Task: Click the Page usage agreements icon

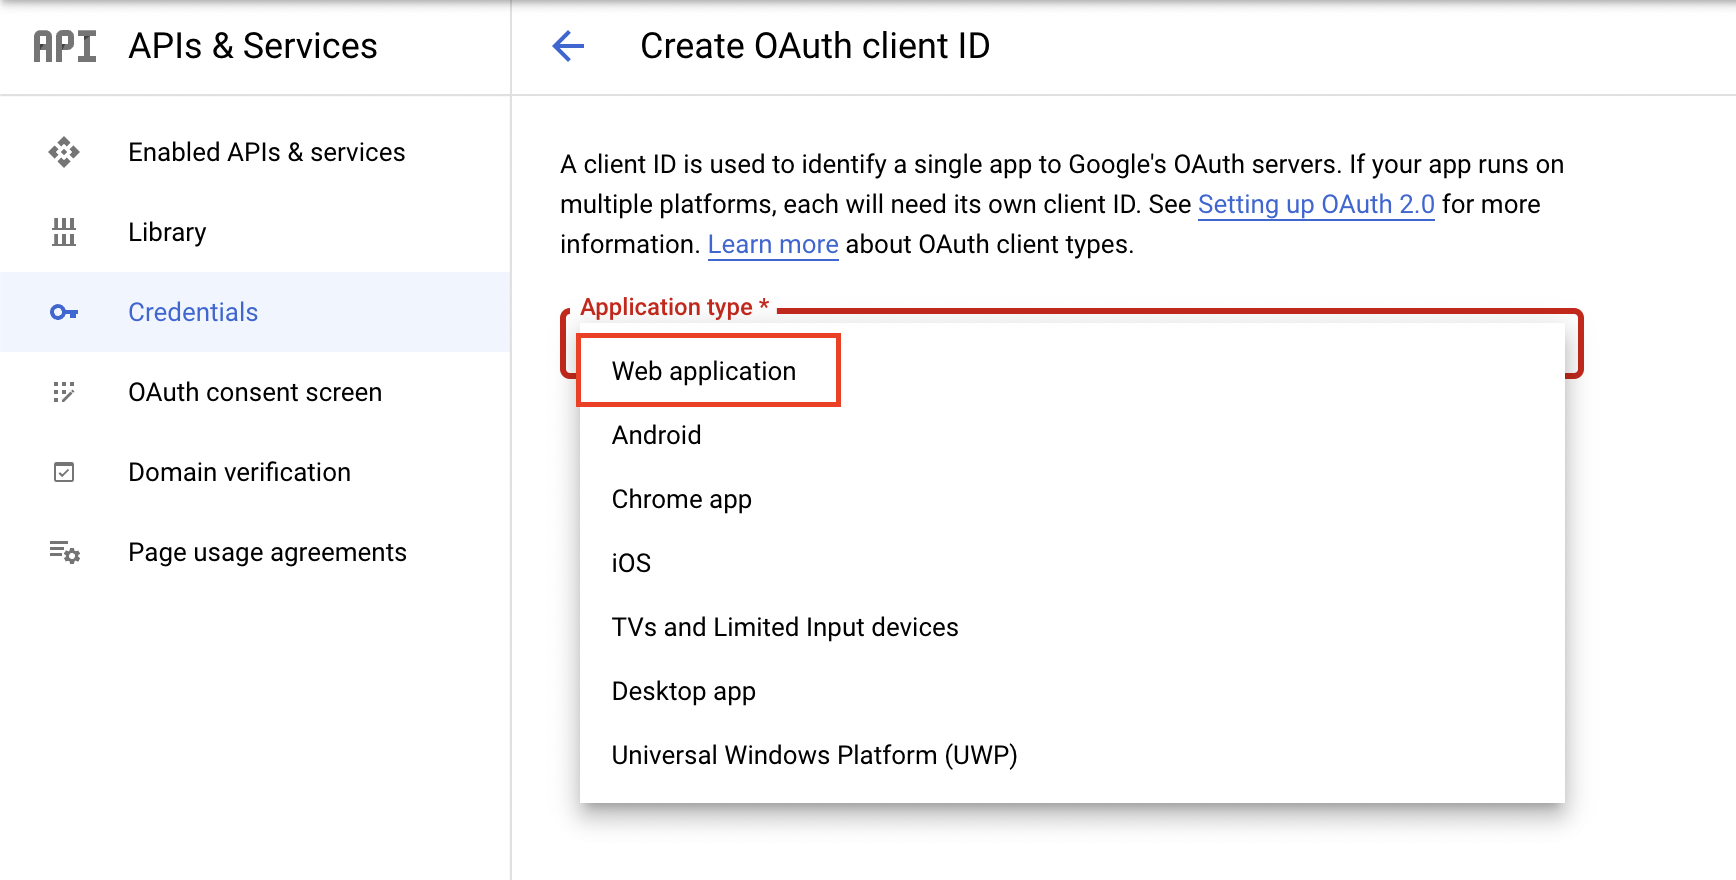Action: click(x=64, y=552)
